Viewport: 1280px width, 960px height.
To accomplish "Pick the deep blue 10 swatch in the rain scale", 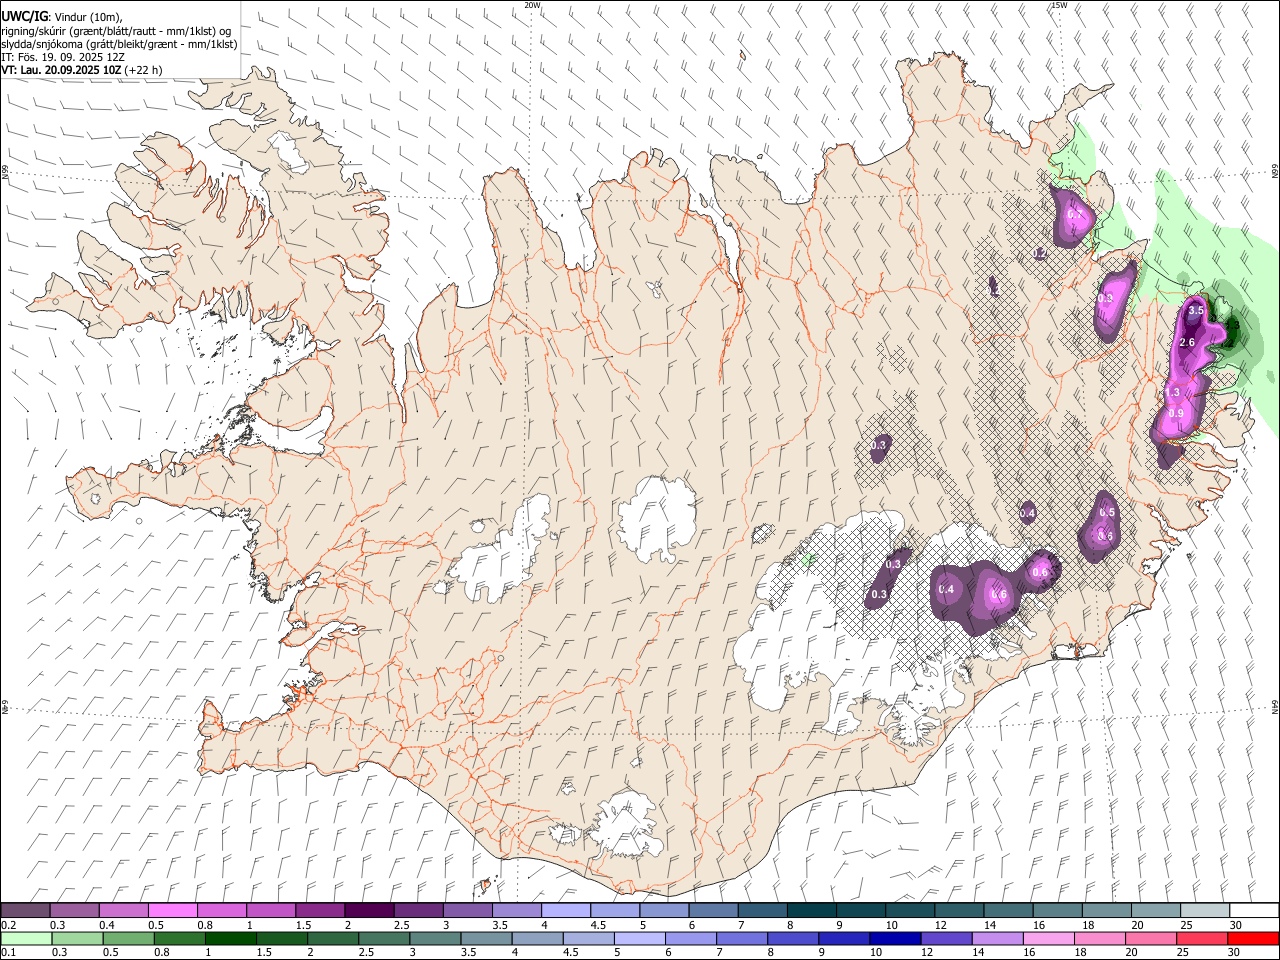I will [894, 939].
